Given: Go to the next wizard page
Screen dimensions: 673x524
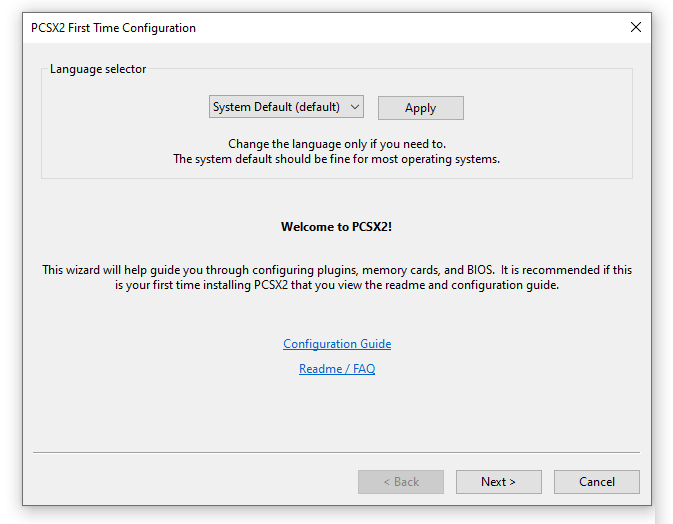Looking at the screenshot, I should 499,482.
